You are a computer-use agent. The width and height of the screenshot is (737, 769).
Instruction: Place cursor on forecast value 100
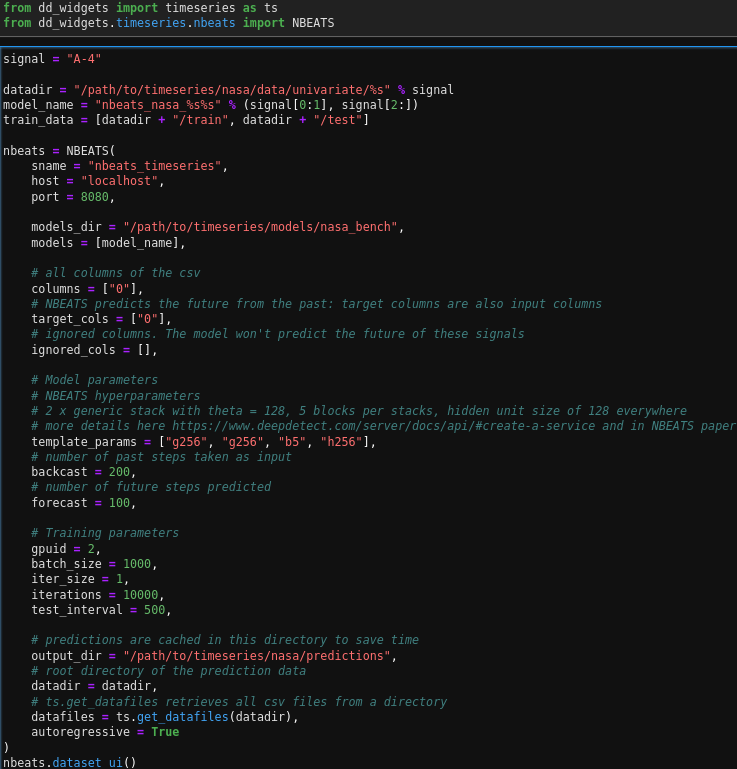click(118, 503)
